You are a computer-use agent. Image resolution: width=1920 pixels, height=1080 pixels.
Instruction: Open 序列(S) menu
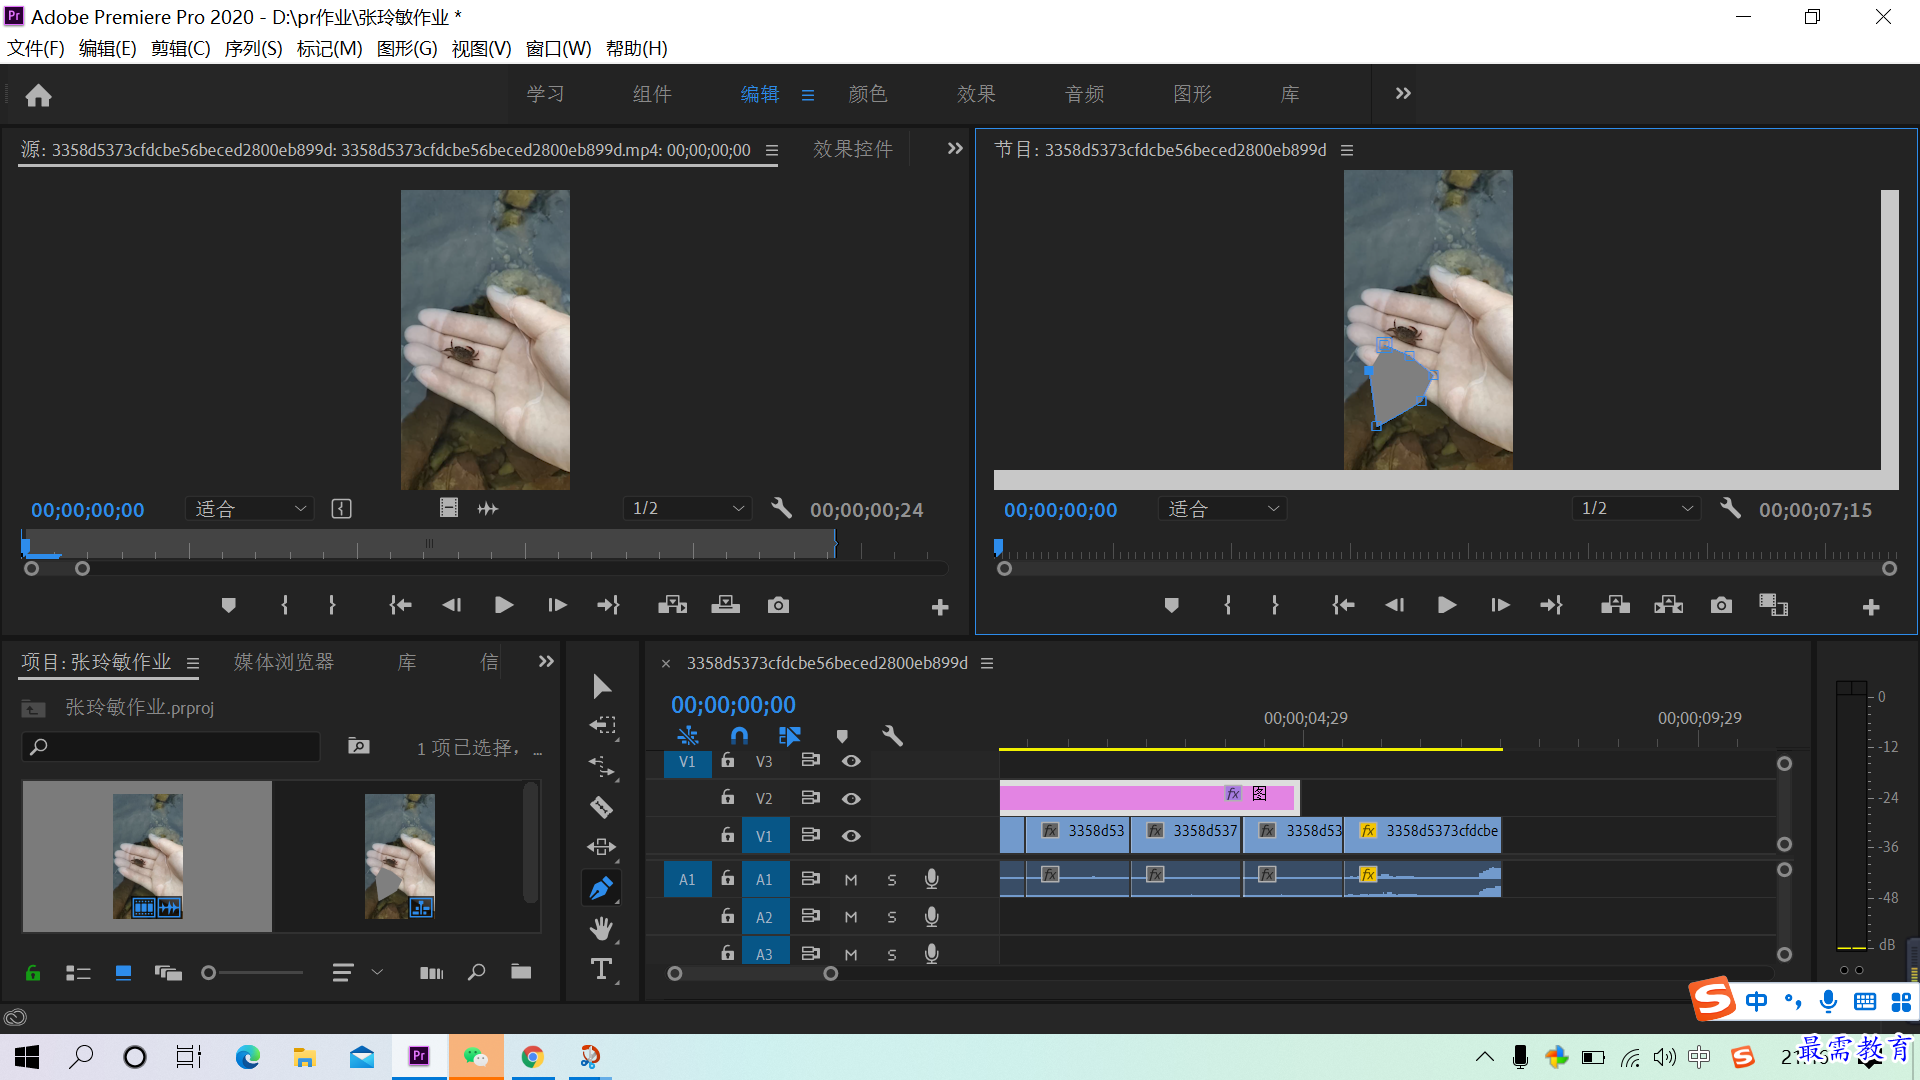(253, 49)
